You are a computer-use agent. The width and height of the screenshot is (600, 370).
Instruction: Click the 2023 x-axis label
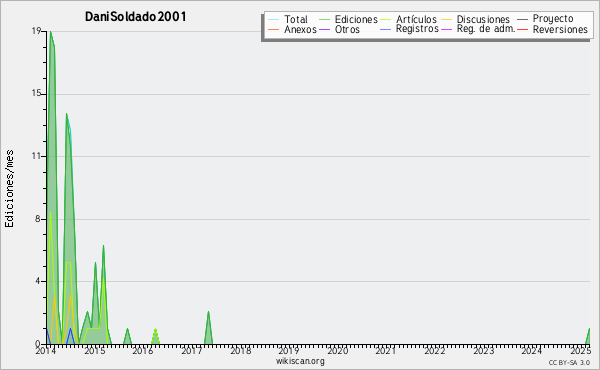click(x=483, y=351)
